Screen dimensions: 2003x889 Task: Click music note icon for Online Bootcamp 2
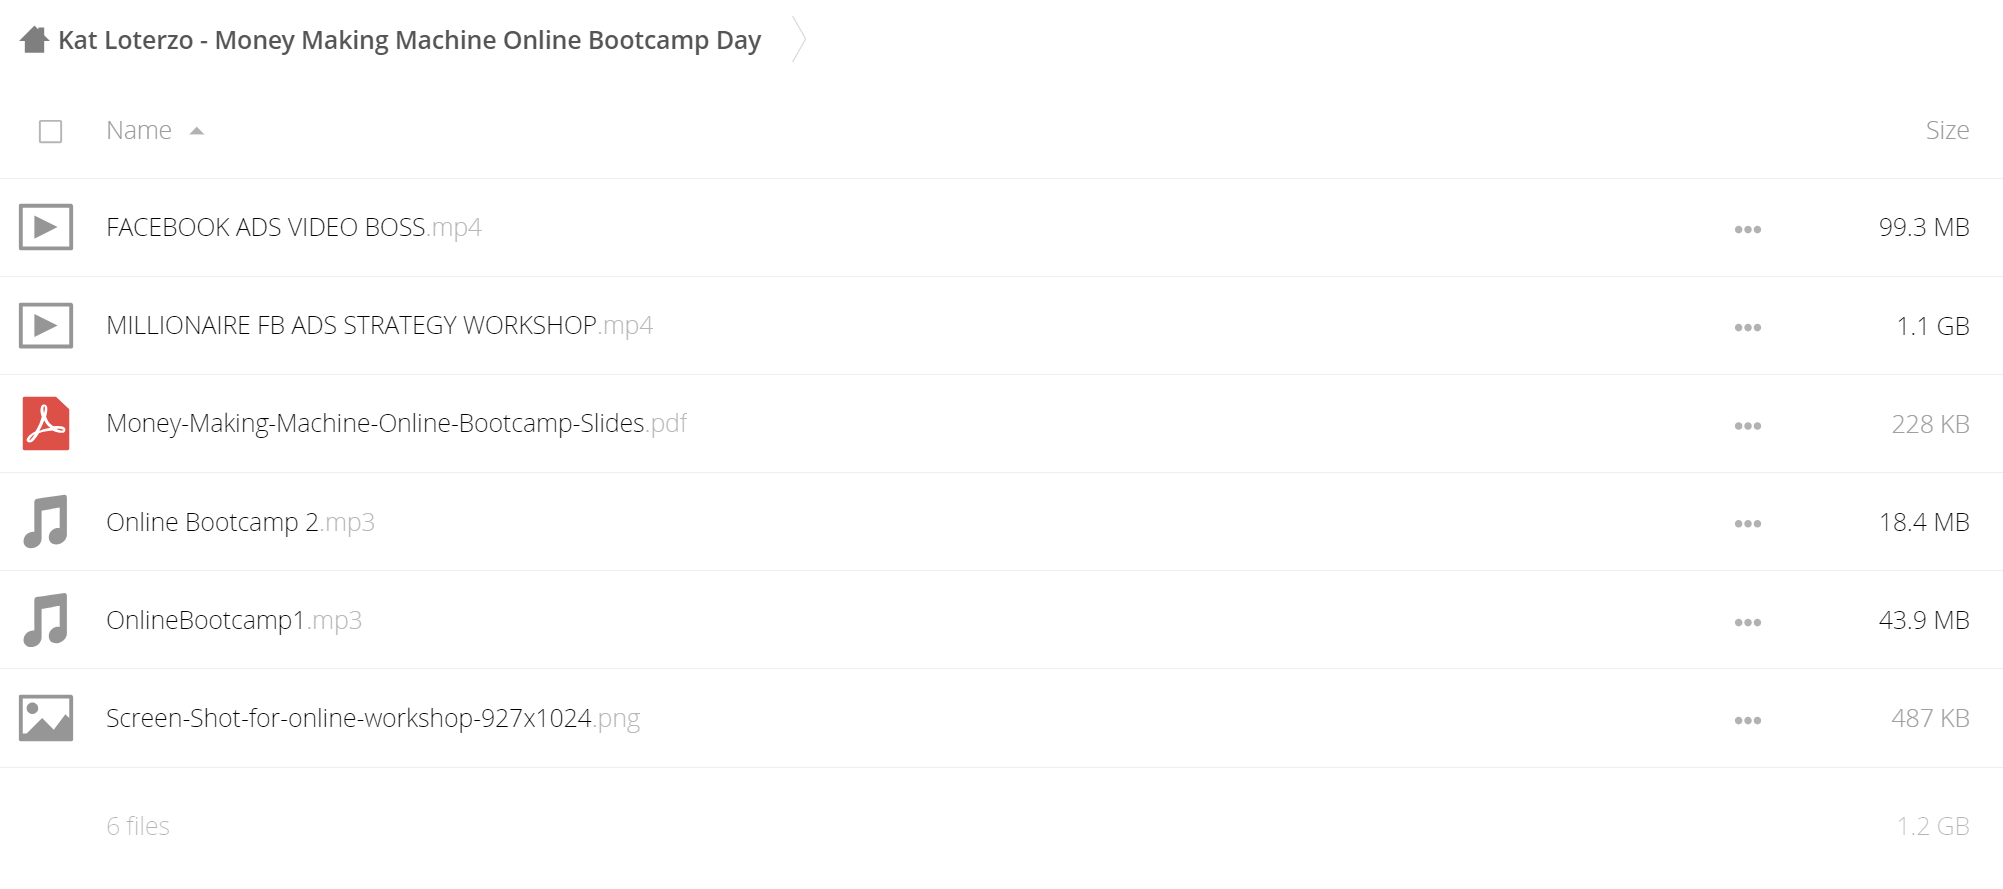pos(46,521)
